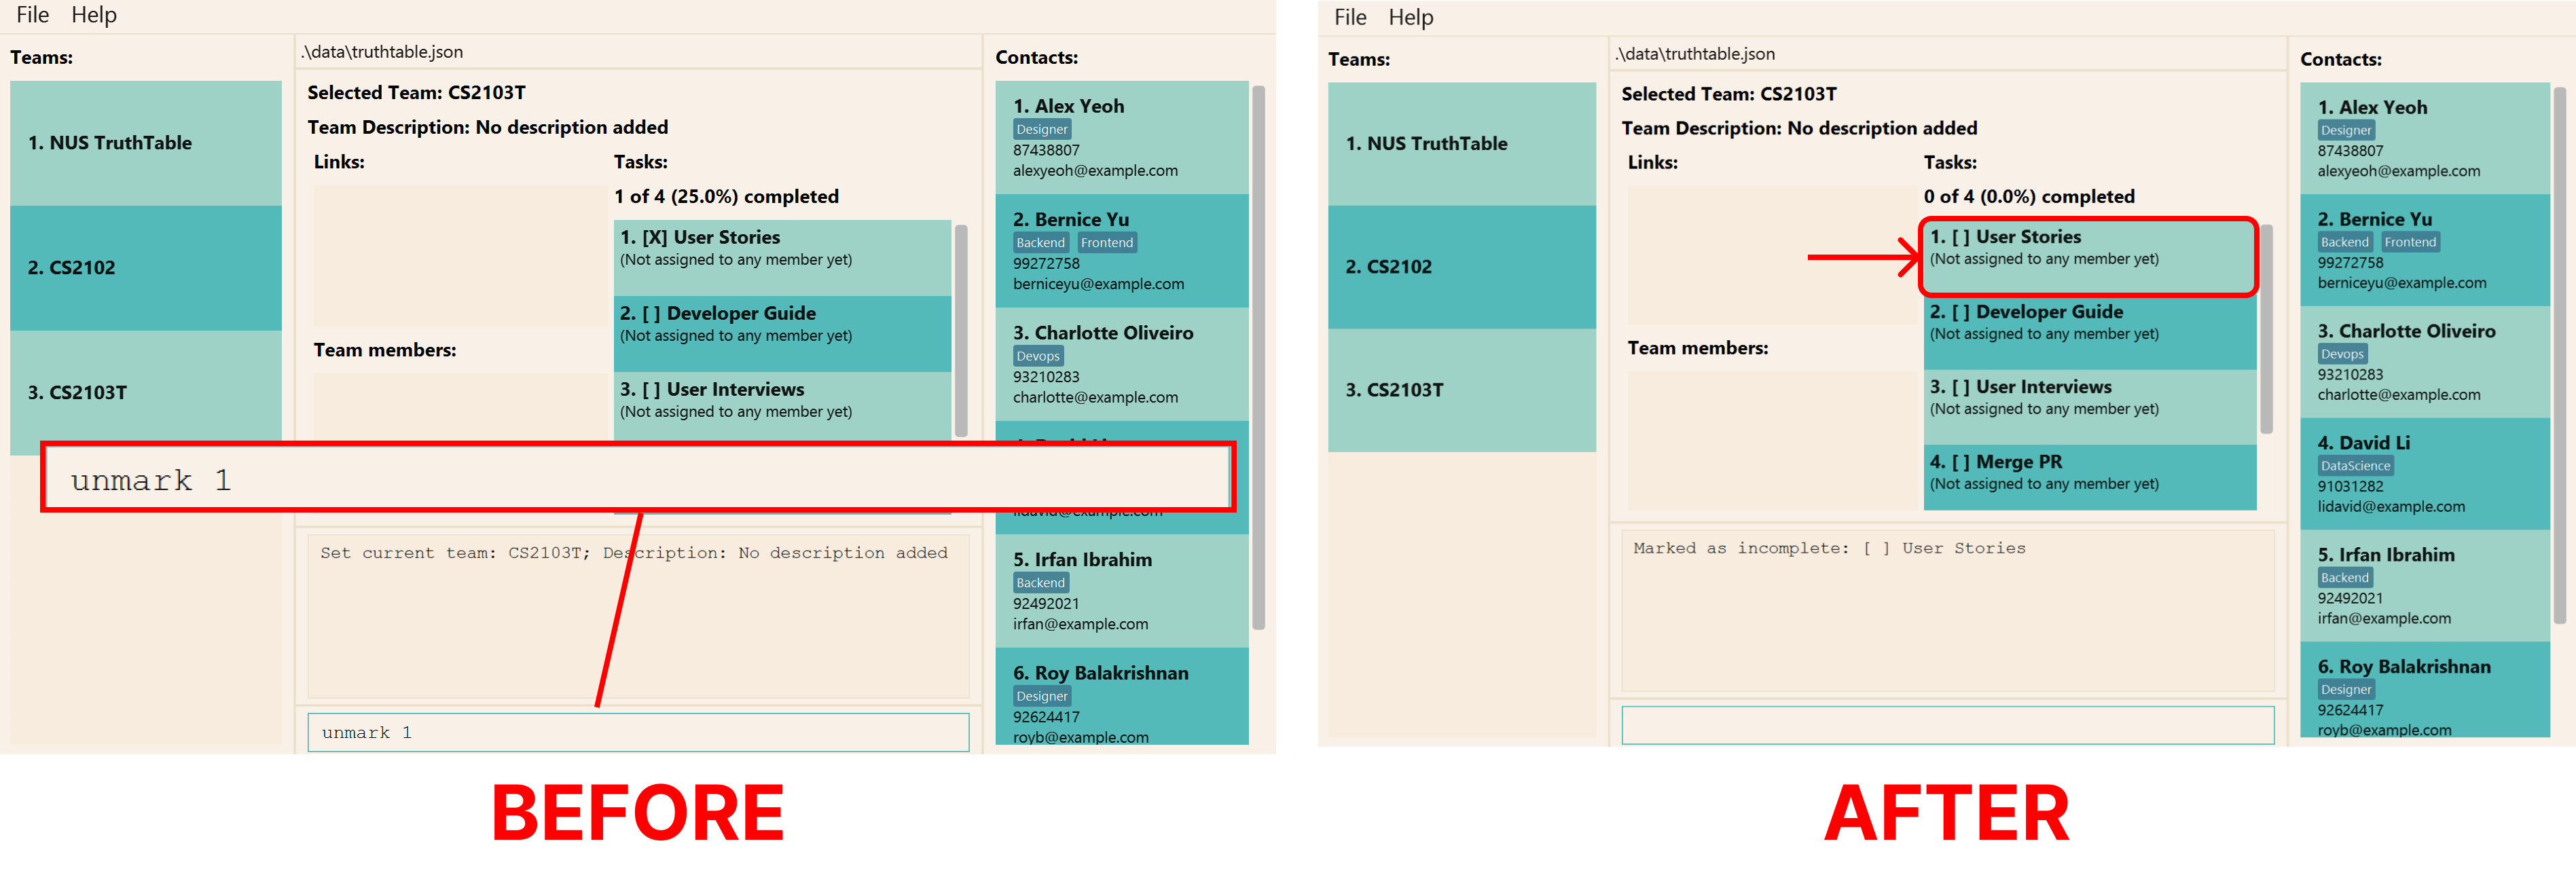Screen dimensions: 2576x871
Task: Click Devops tag in AFTER window
Action: pos(2342,354)
